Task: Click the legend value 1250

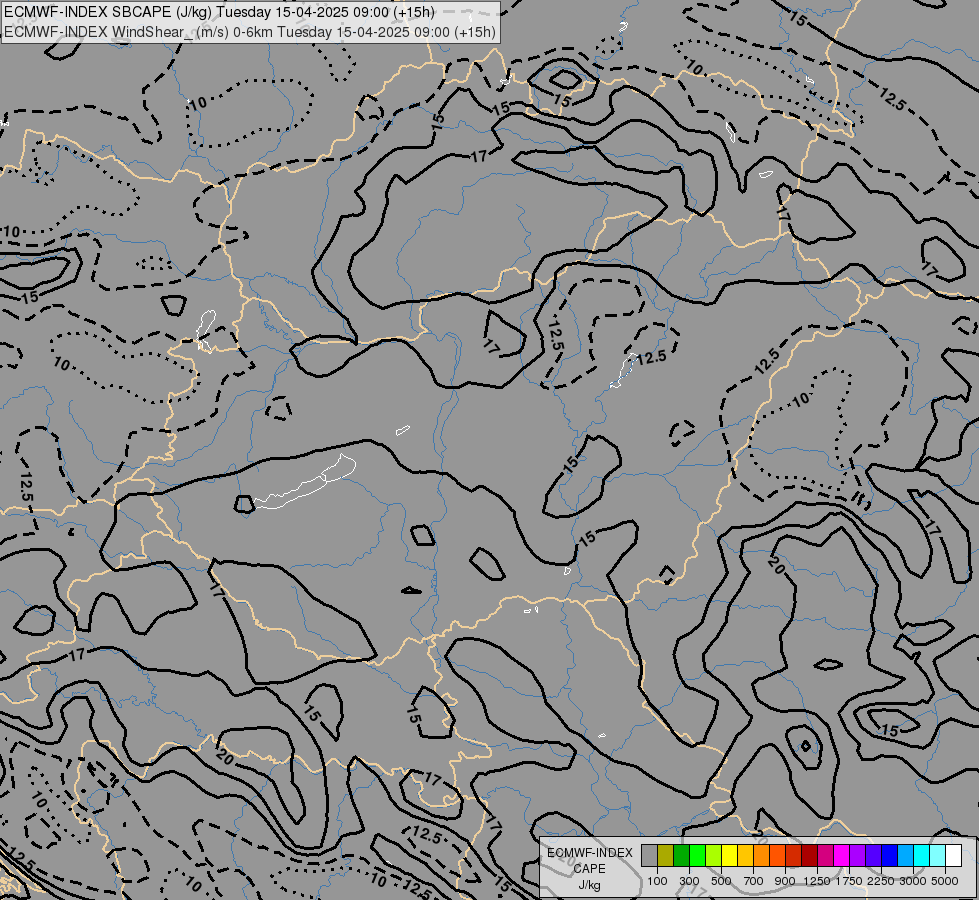Action: 817,881
